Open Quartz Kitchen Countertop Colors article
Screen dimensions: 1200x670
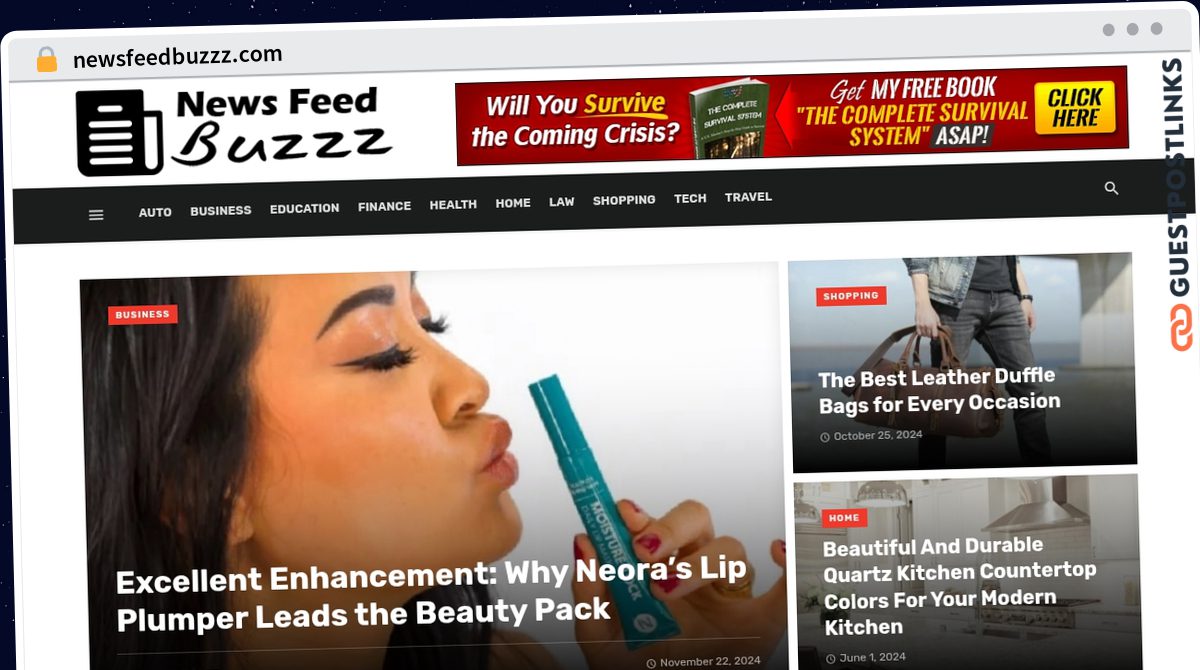pyautogui.click(x=959, y=586)
